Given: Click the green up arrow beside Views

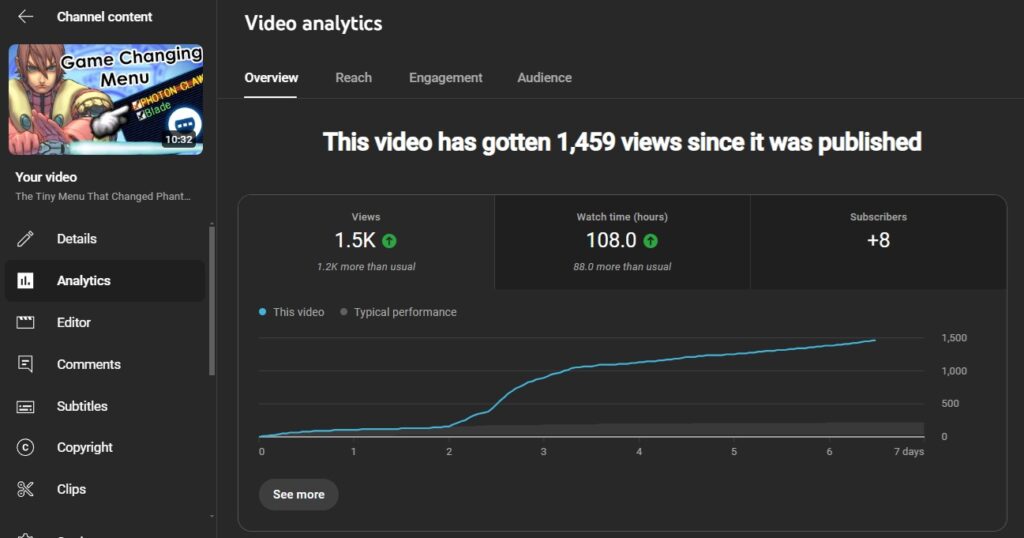Looking at the screenshot, I should (x=389, y=241).
